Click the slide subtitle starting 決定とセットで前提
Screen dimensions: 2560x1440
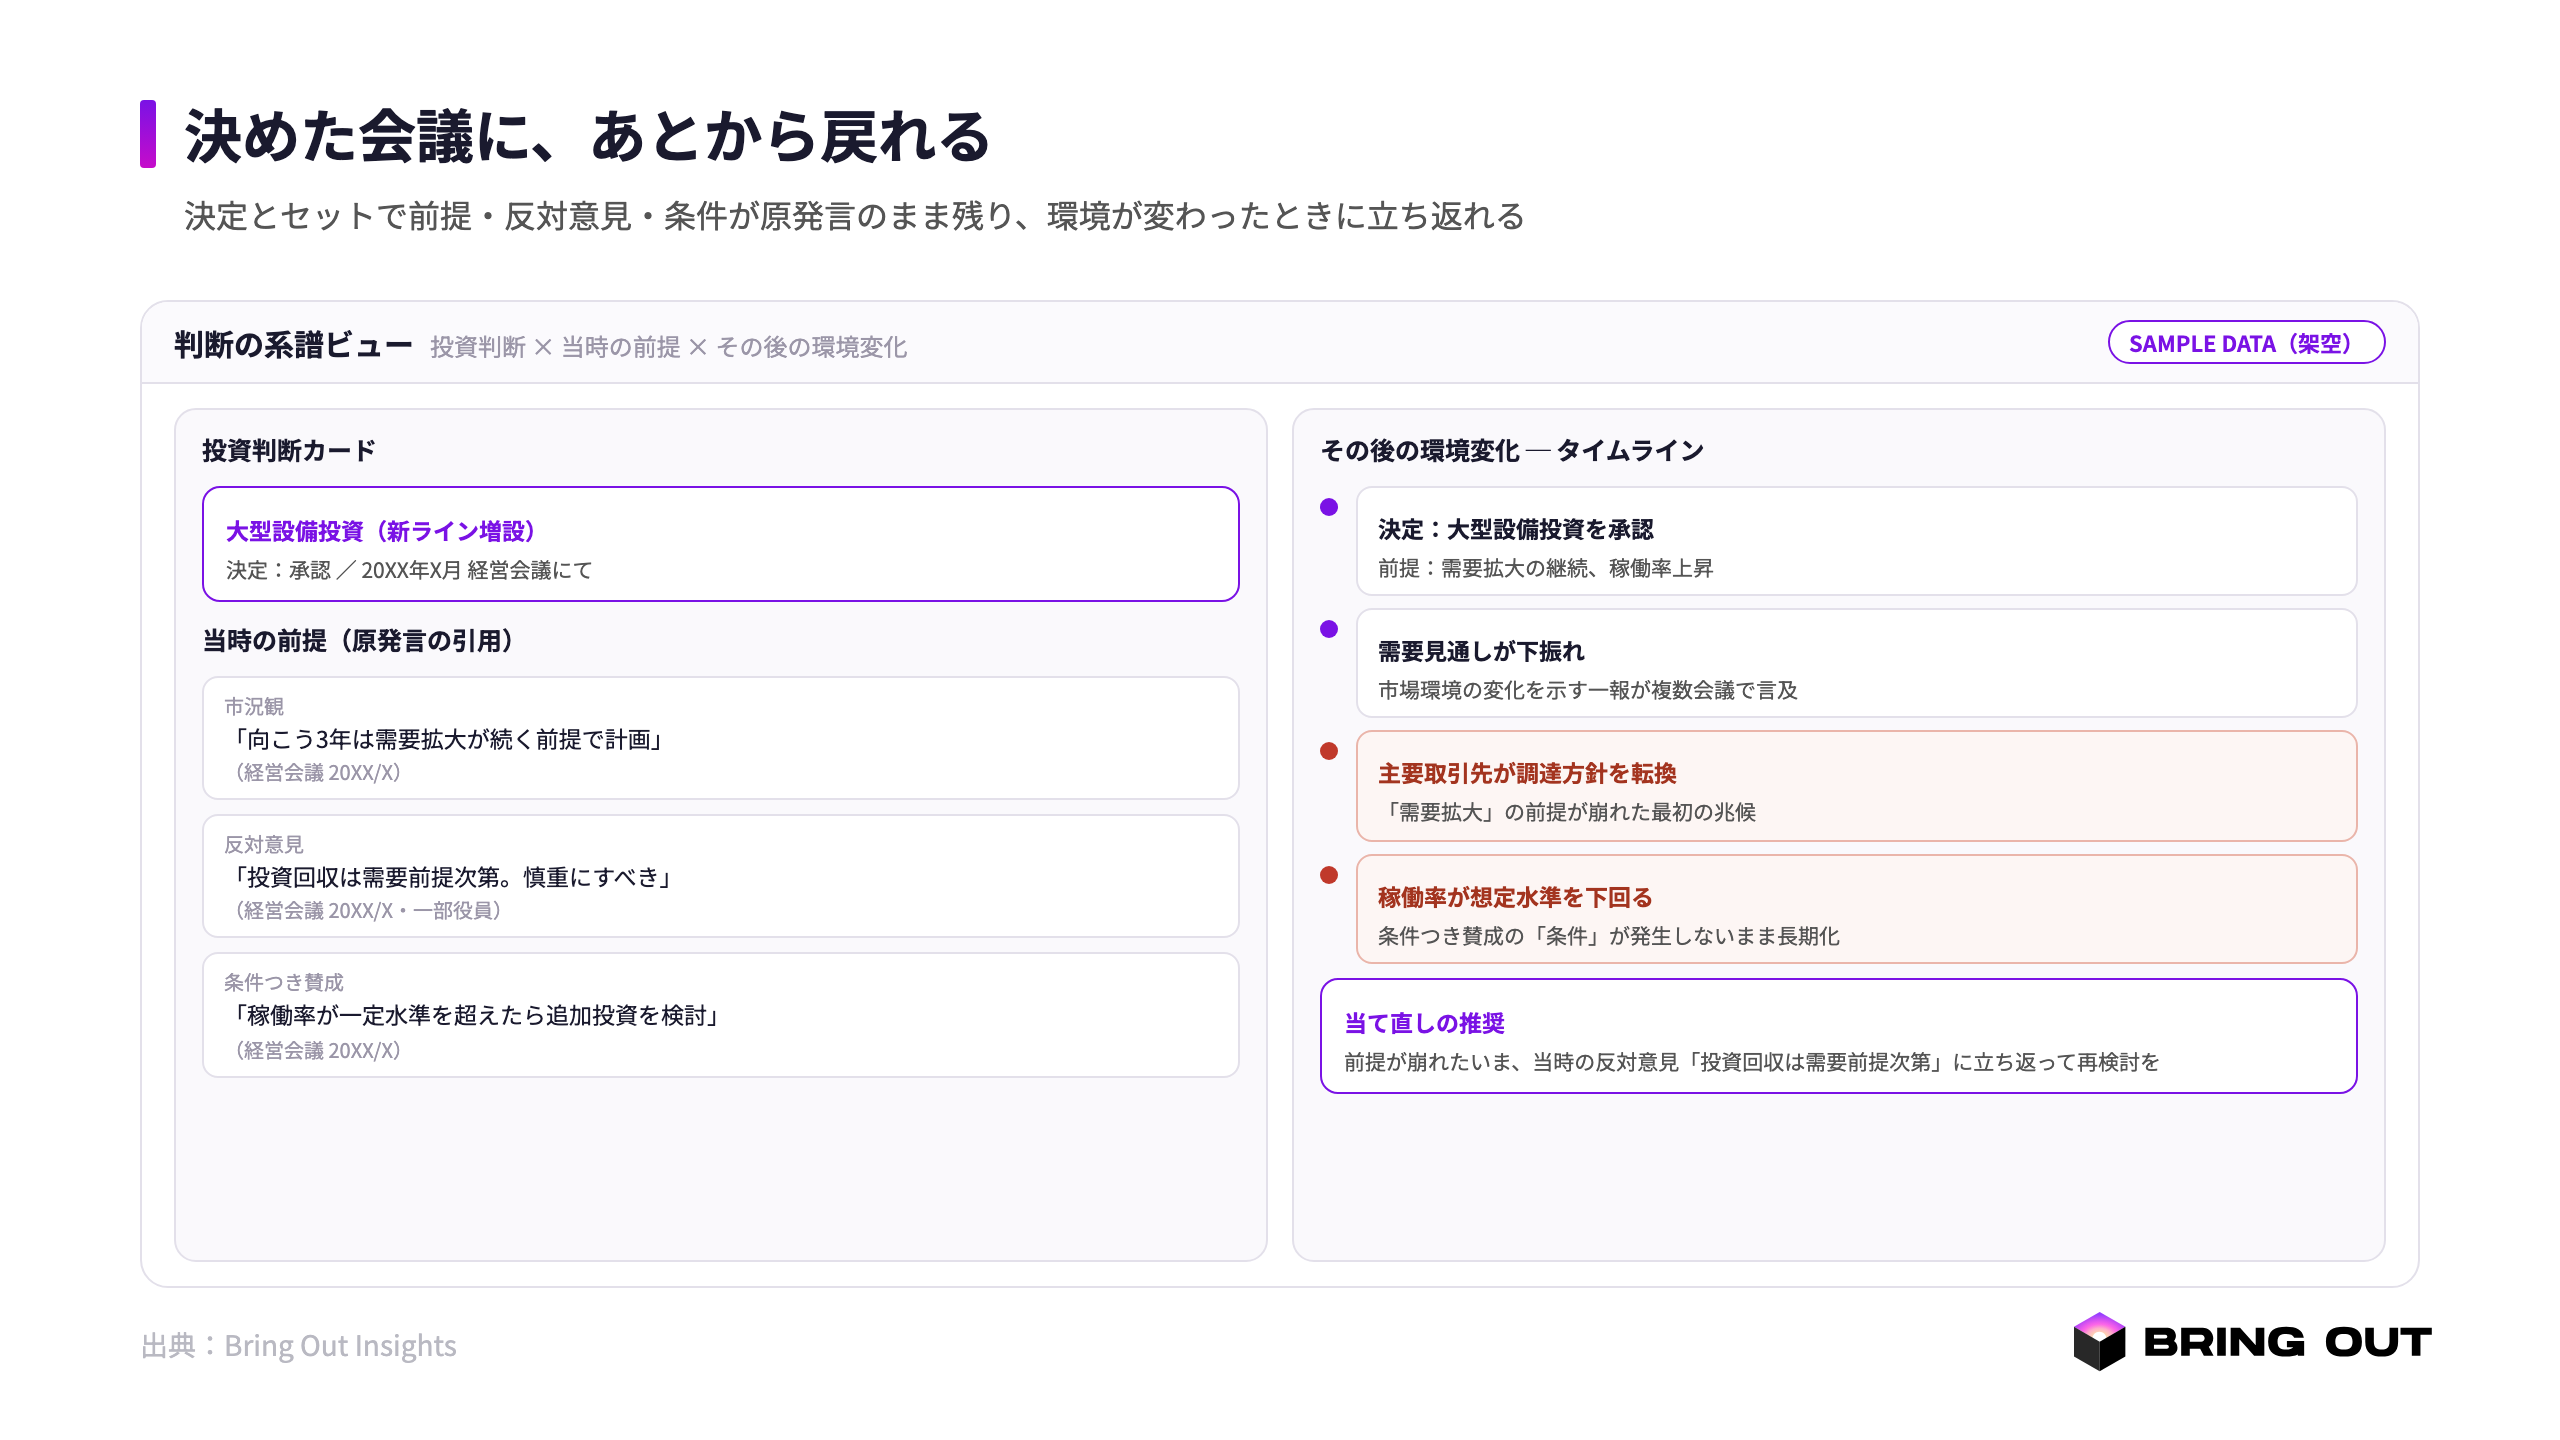coord(855,216)
